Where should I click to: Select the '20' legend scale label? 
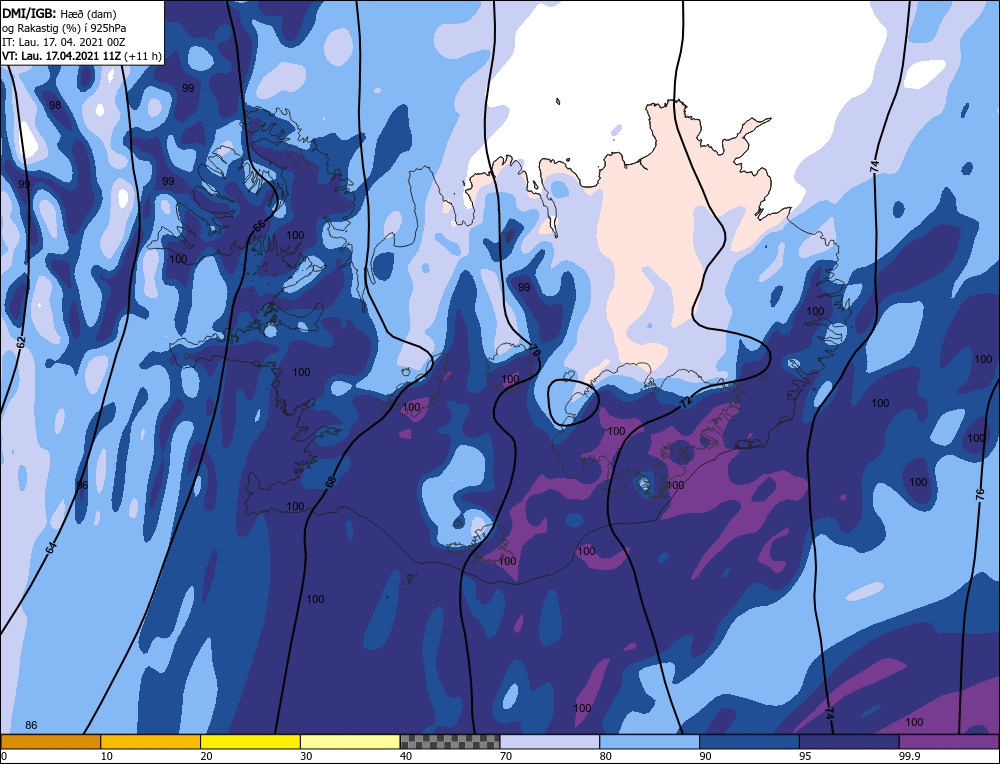[207, 756]
